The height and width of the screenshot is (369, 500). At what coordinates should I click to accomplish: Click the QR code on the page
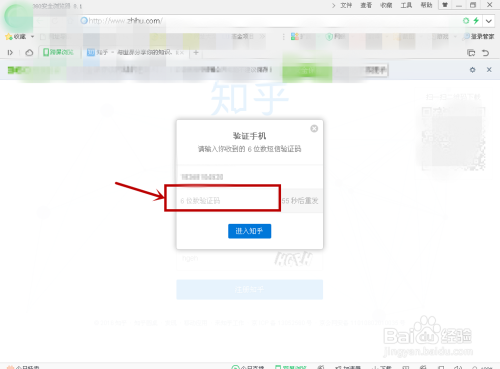click(x=453, y=138)
